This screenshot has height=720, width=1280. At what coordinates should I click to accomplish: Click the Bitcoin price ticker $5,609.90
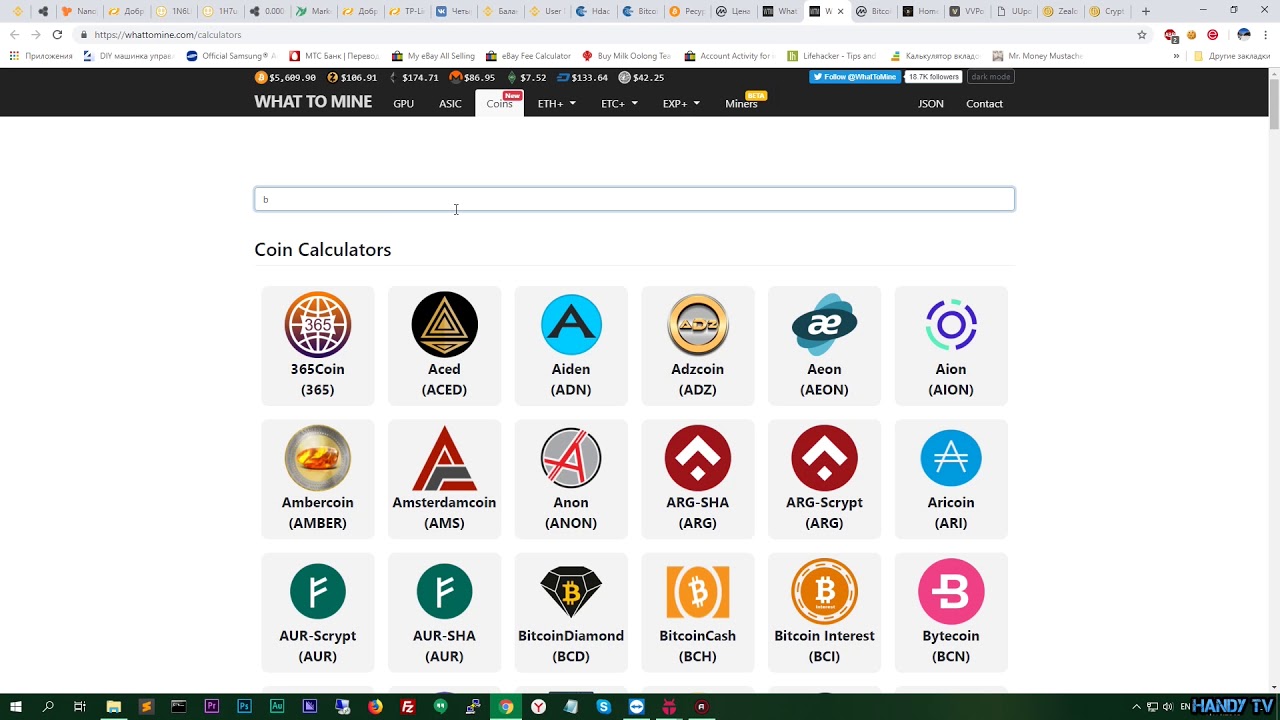click(286, 77)
